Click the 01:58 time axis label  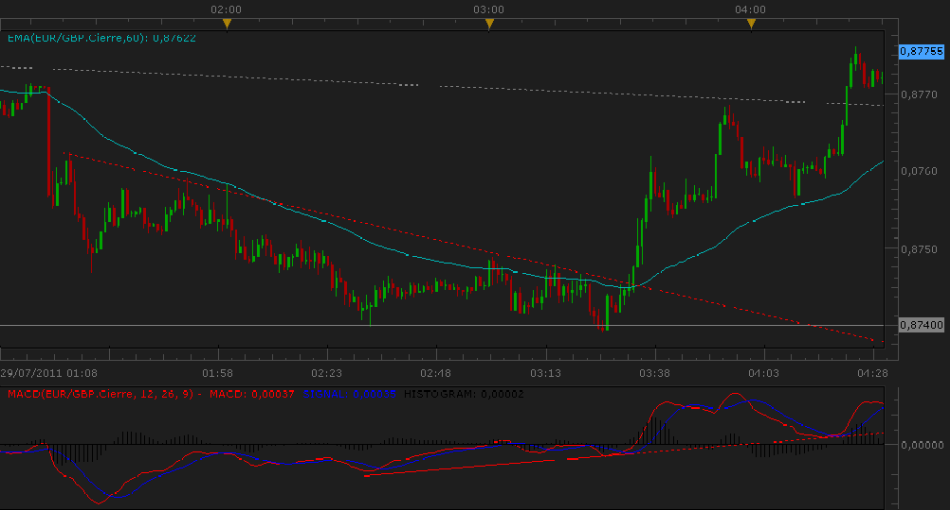point(217,372)
